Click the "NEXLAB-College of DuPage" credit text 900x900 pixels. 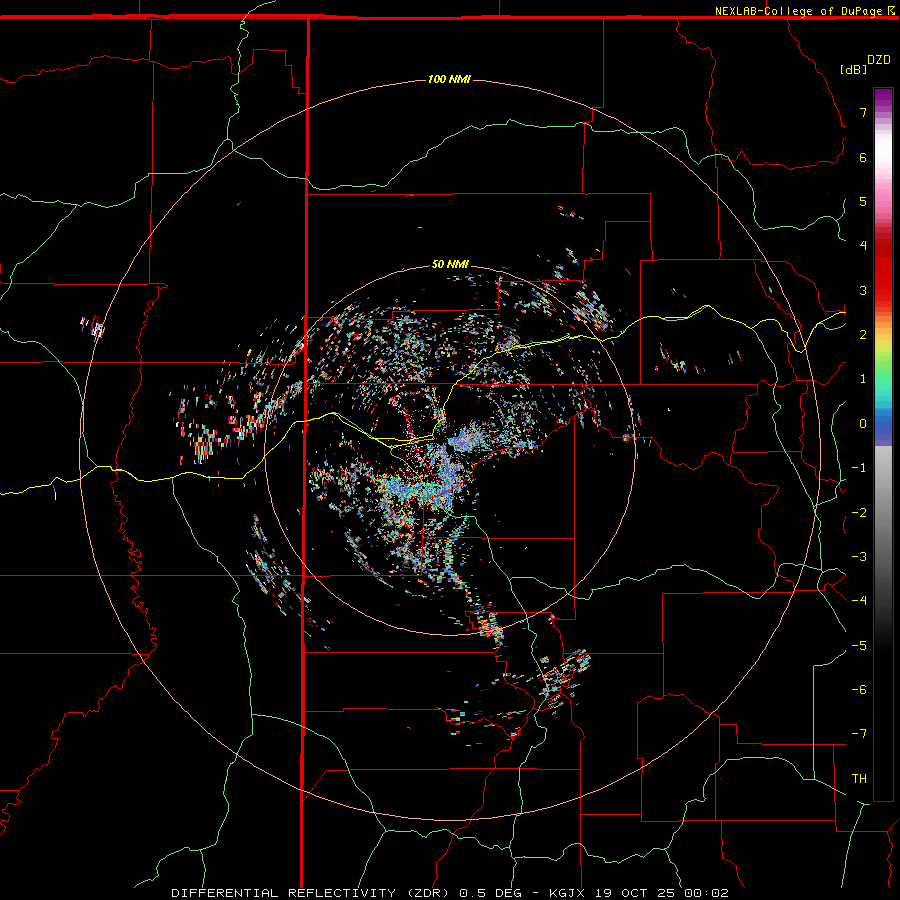click(x=798, y=11)
